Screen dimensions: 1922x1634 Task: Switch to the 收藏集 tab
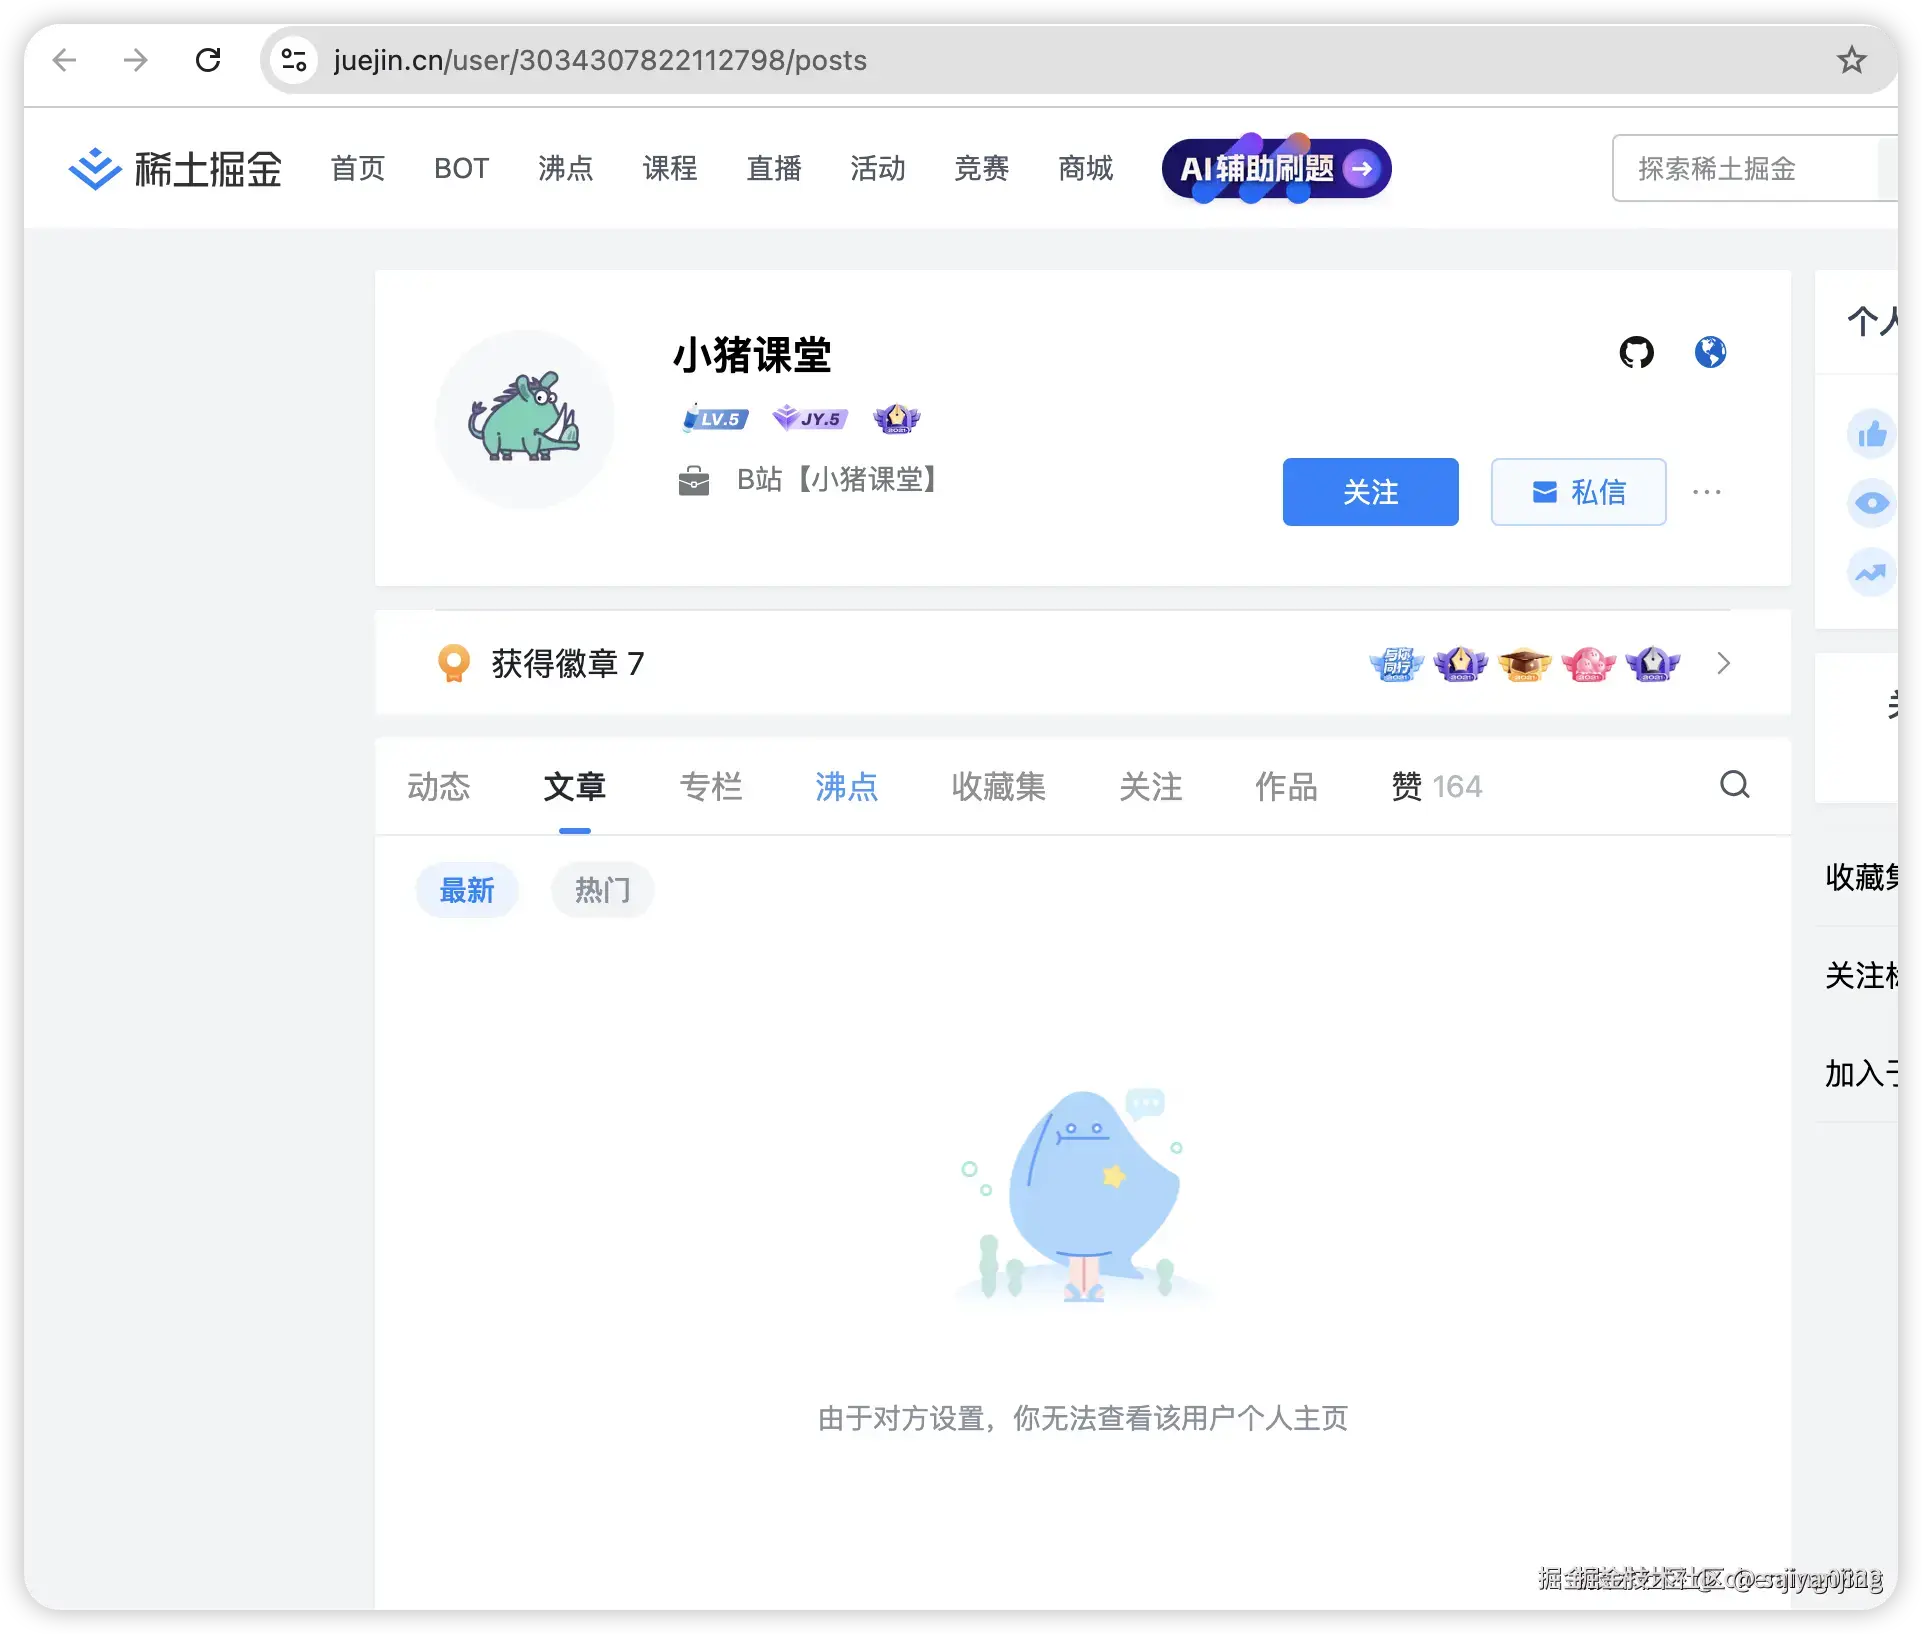998,787
